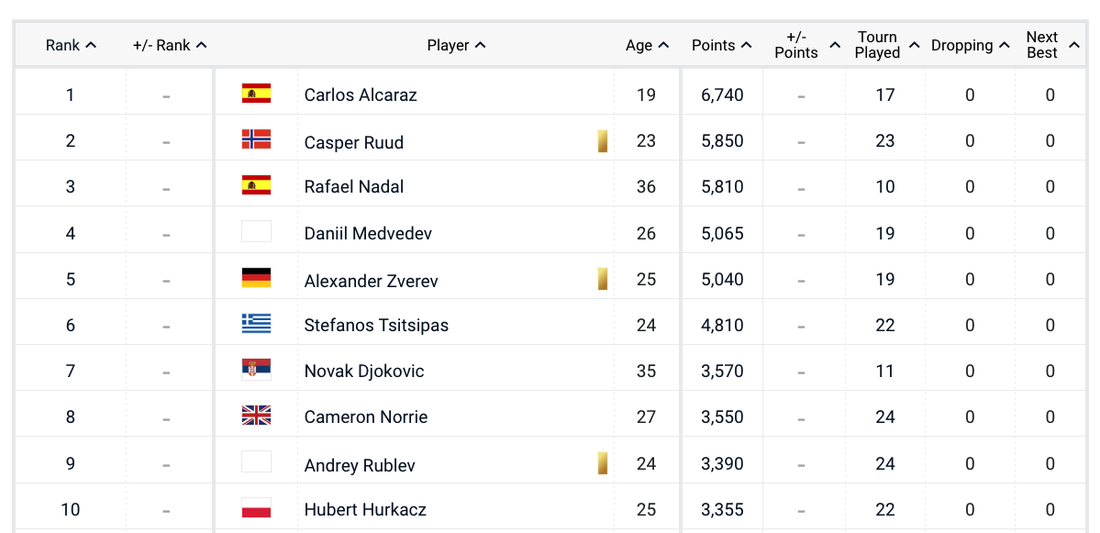Screen dimensions: 1100x533
Task: Click Poland flag beside Hubert Hurkacz
Action: 256,508
